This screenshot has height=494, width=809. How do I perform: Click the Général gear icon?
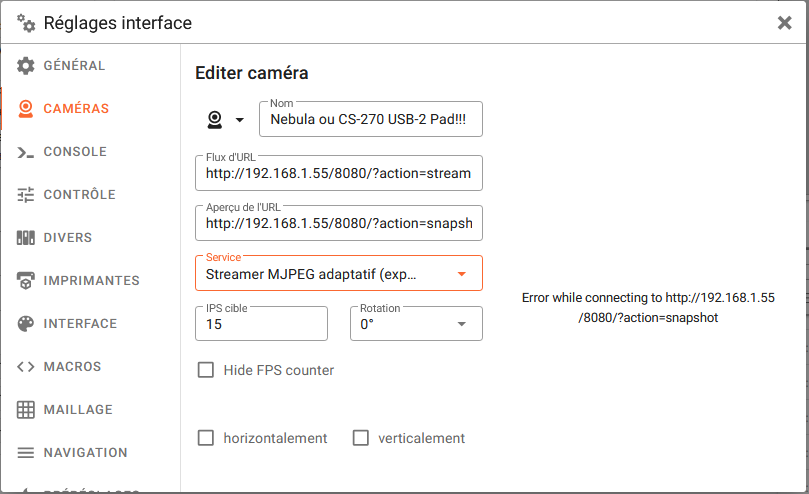click(26, 66)
